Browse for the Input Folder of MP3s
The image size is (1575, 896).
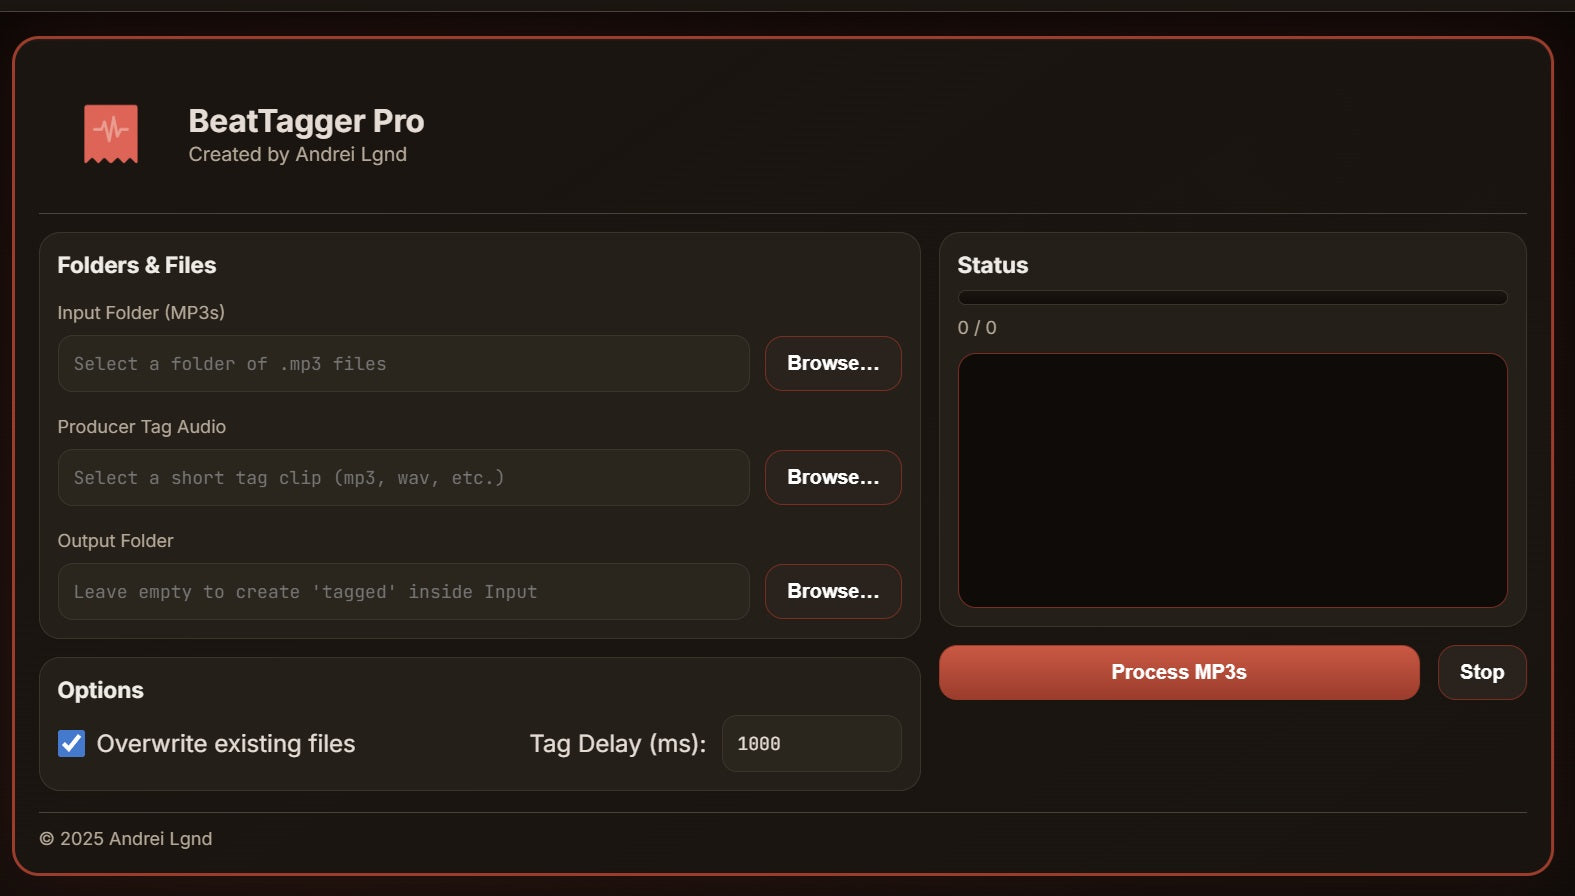(832, 363)
